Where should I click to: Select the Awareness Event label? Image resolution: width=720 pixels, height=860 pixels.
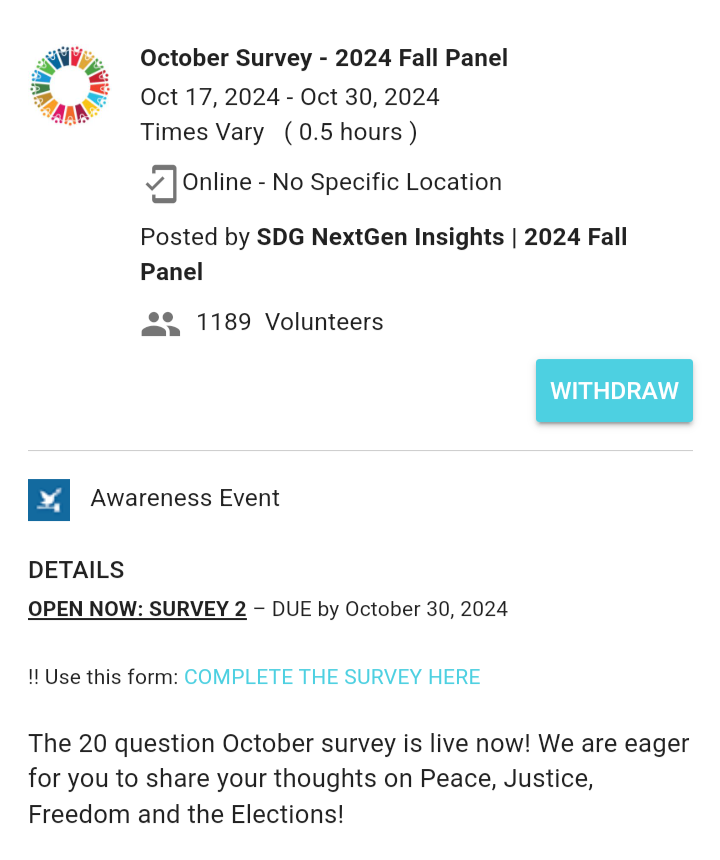[185, 498]
